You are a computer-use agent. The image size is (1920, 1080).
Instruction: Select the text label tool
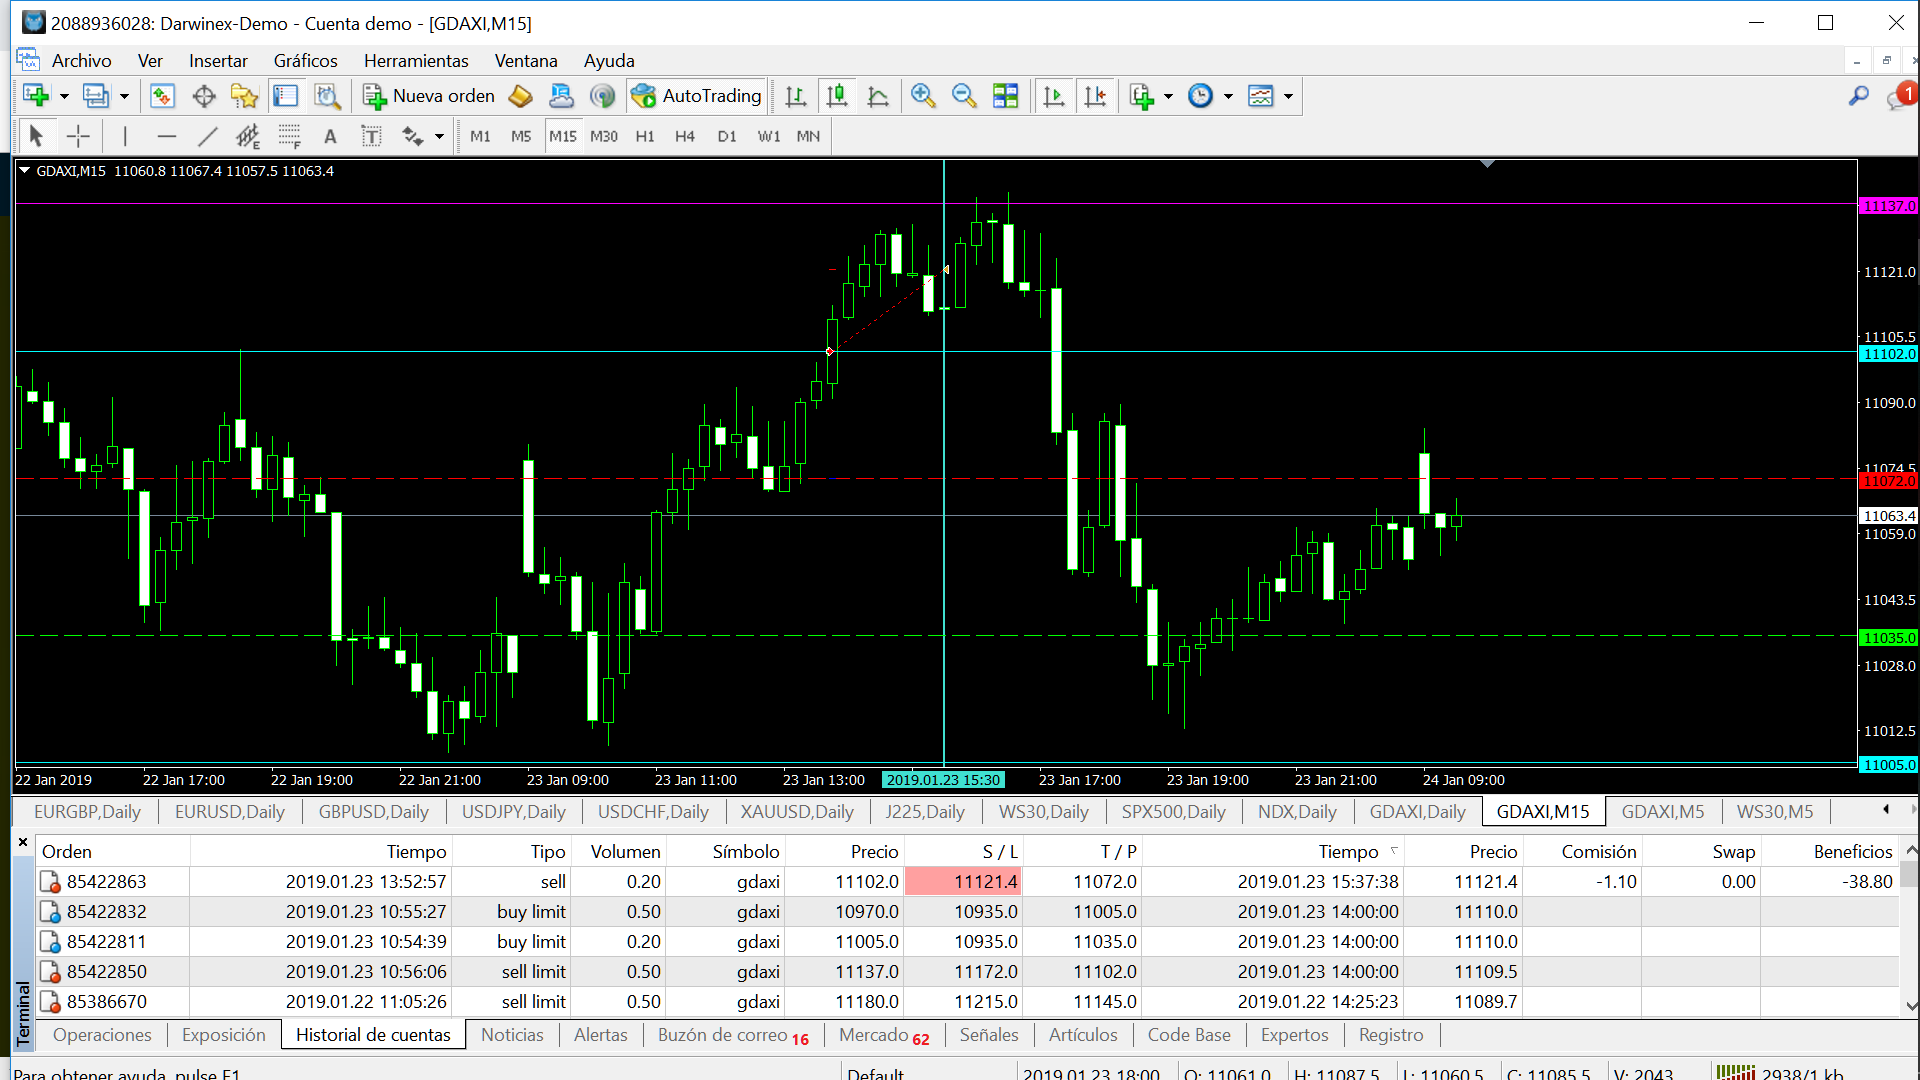click(x=371, y=136)
